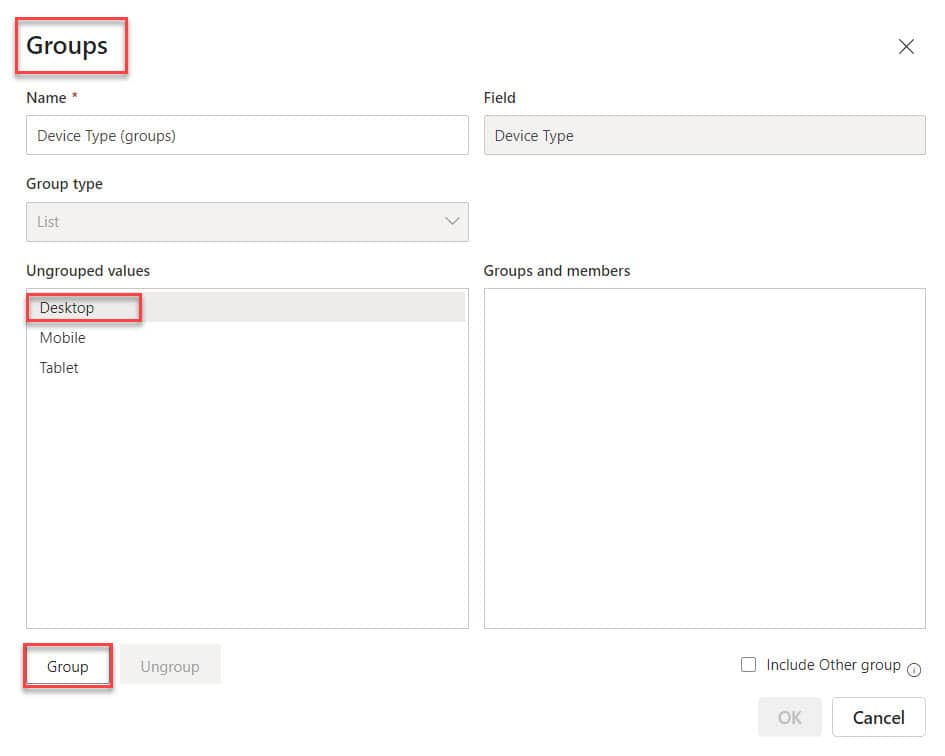Click the Field box showing Device Type
Viewport: 945px width, 756px height.
pos(705,135)
